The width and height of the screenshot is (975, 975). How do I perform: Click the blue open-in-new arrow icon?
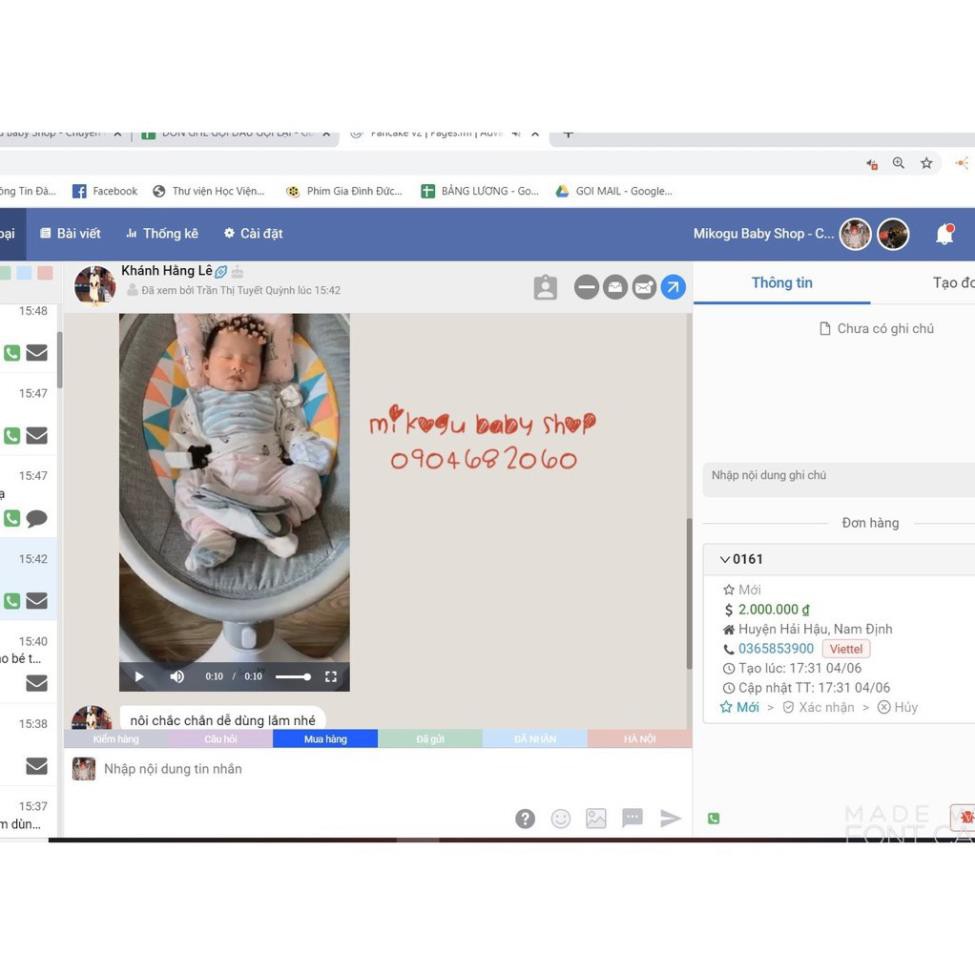[673, 288]
